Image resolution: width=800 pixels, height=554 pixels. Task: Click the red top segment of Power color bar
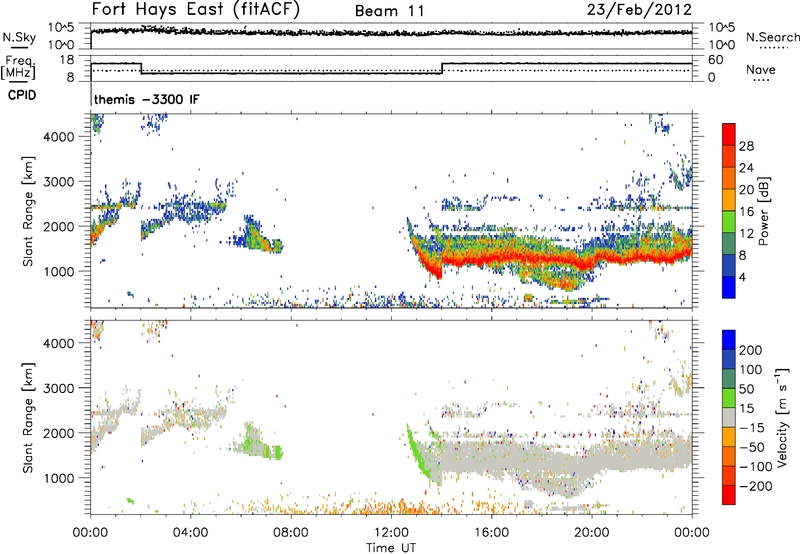(x=729, y=134)
